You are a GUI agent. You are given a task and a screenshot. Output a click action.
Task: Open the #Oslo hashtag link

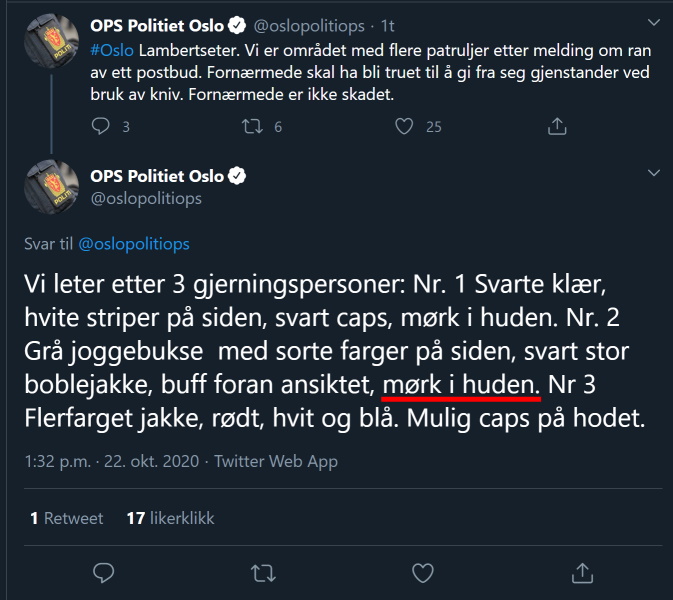(x=112, y=51)
